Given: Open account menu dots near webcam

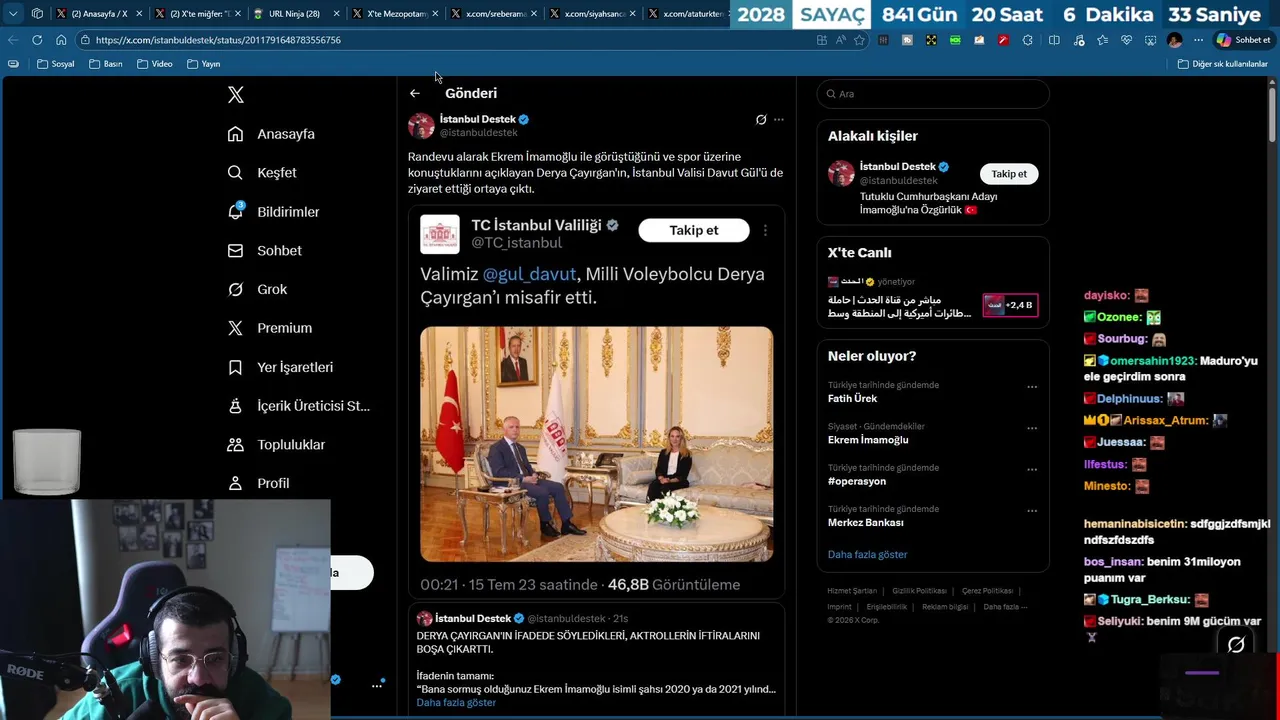Looking at the screenshot, I should (x=377, y=685).
